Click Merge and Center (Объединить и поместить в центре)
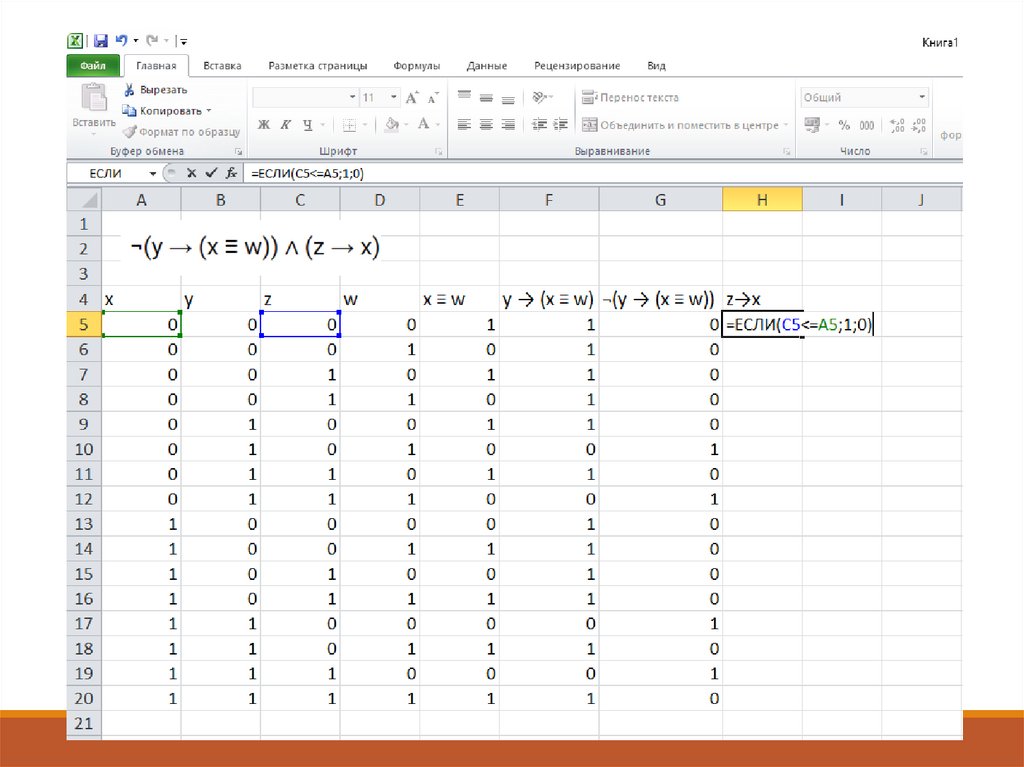Viewport: 1024px width, 767px height. [680, 125]
